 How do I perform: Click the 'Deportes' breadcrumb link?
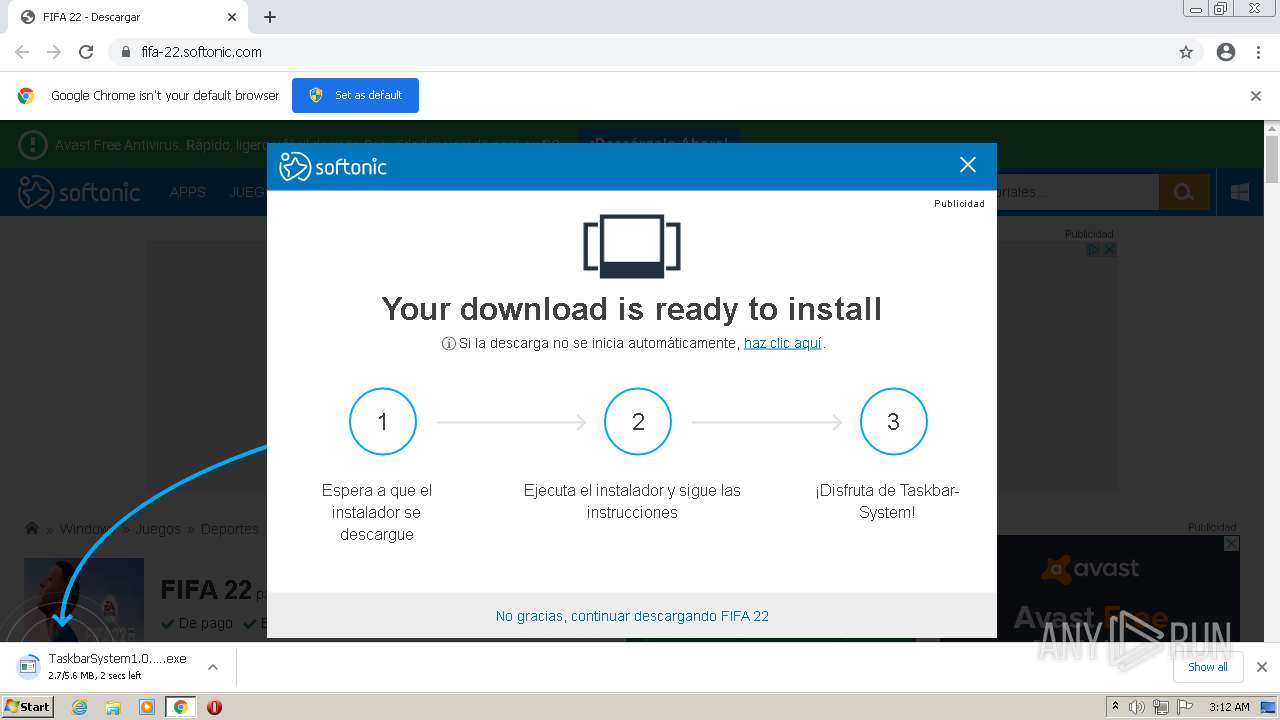[x=230, y=529]
